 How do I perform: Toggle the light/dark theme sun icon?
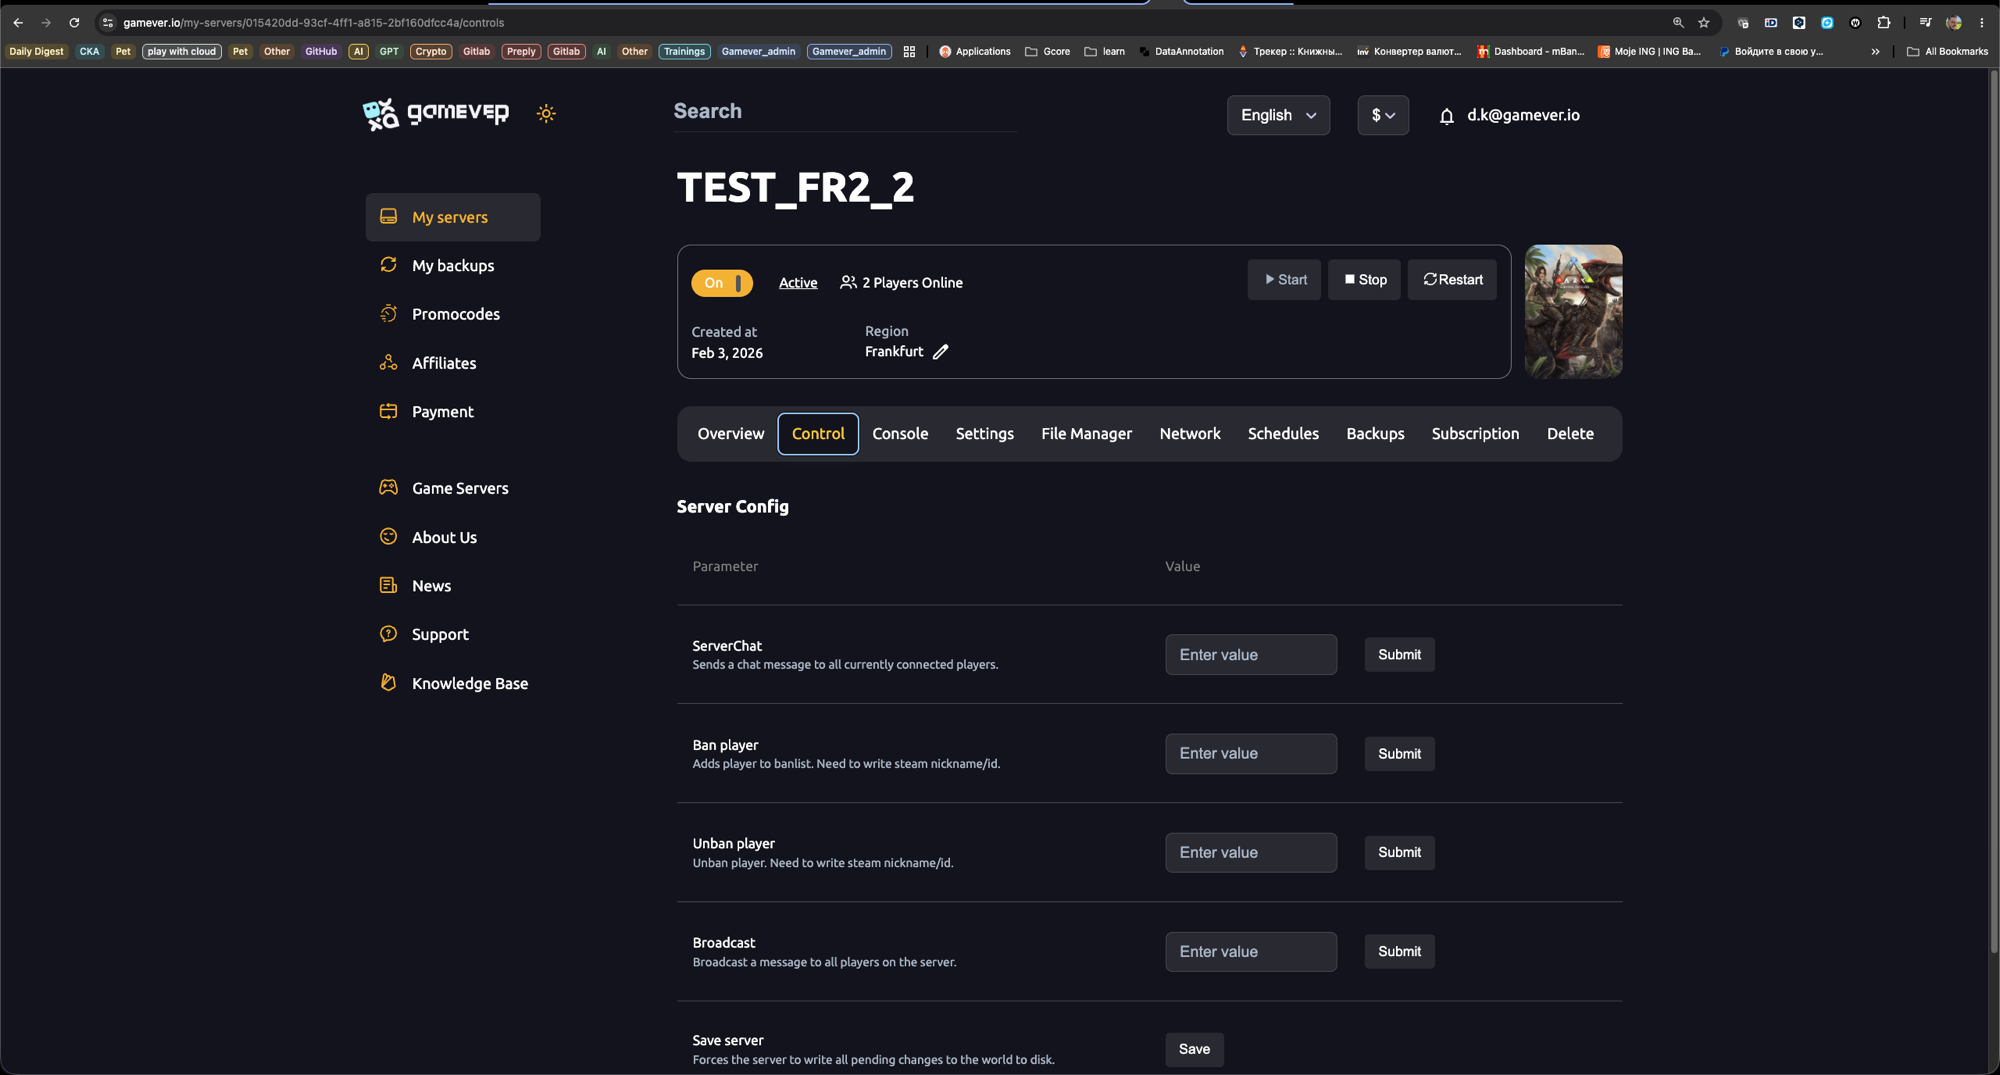coord(546,114)
